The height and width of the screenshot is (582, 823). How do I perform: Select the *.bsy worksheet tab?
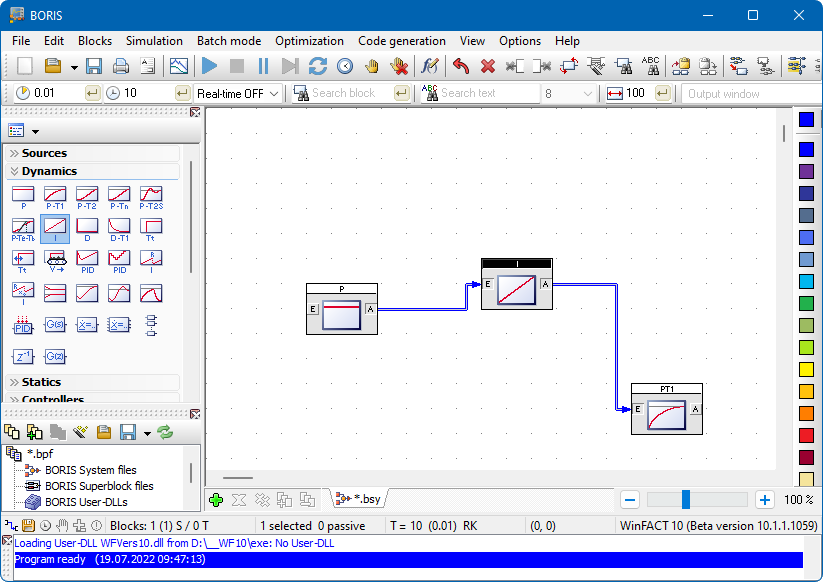click(x=360, y=499)
